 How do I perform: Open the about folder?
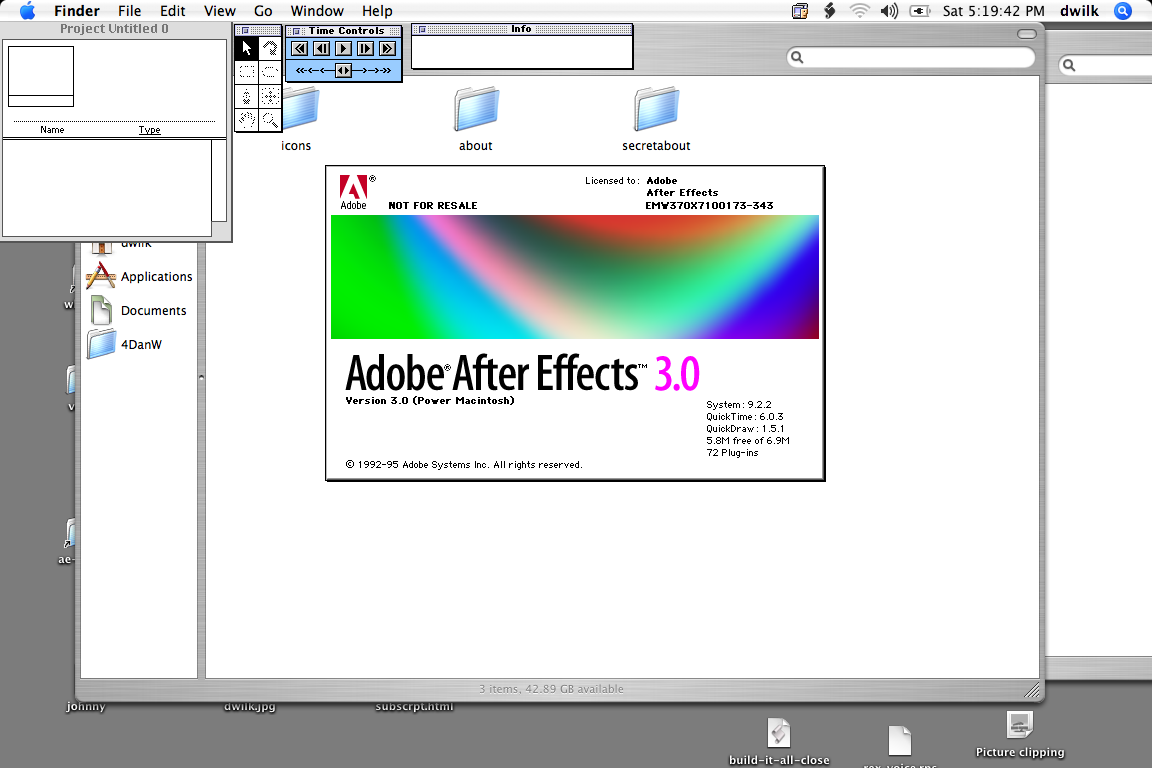pyautogui.click(x=476, y=119)
